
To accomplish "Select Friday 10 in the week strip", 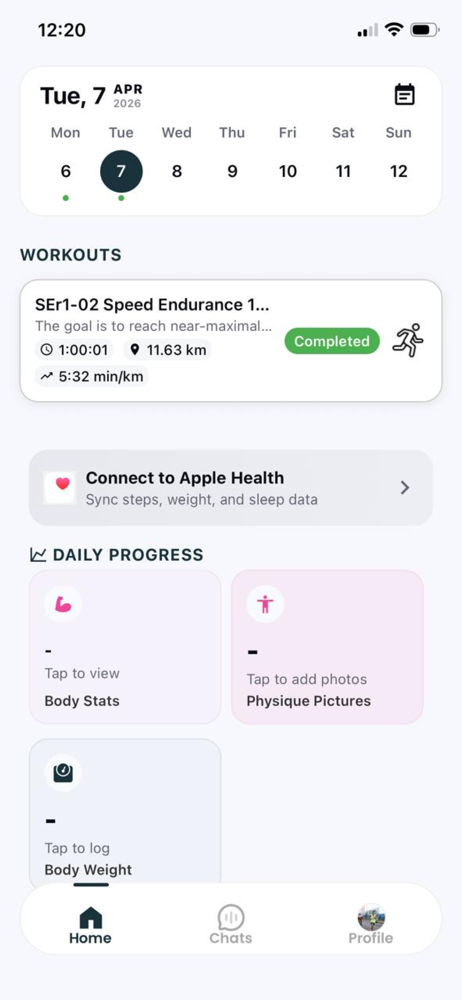I will point(288,171).
